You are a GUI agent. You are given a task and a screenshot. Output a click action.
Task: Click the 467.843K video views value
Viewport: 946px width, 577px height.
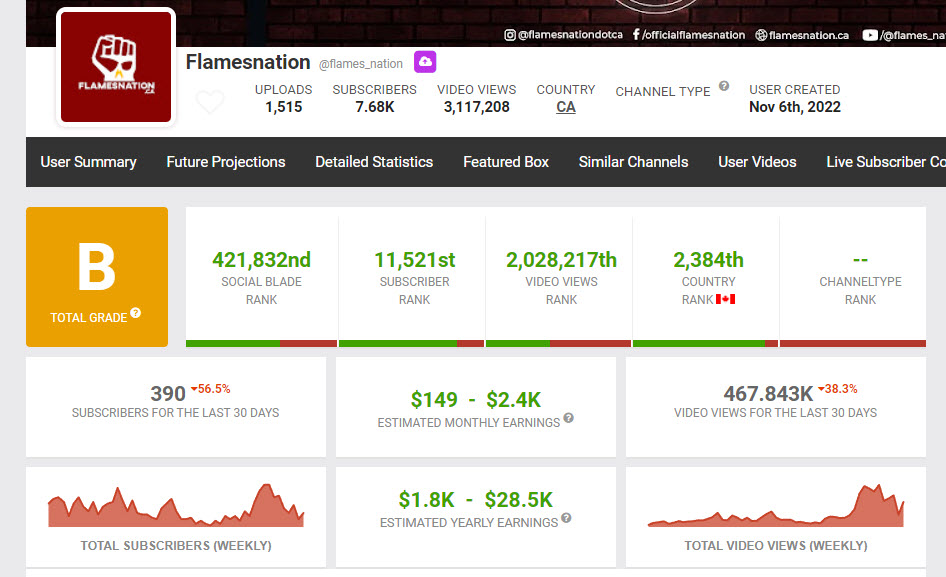point(768,394)
